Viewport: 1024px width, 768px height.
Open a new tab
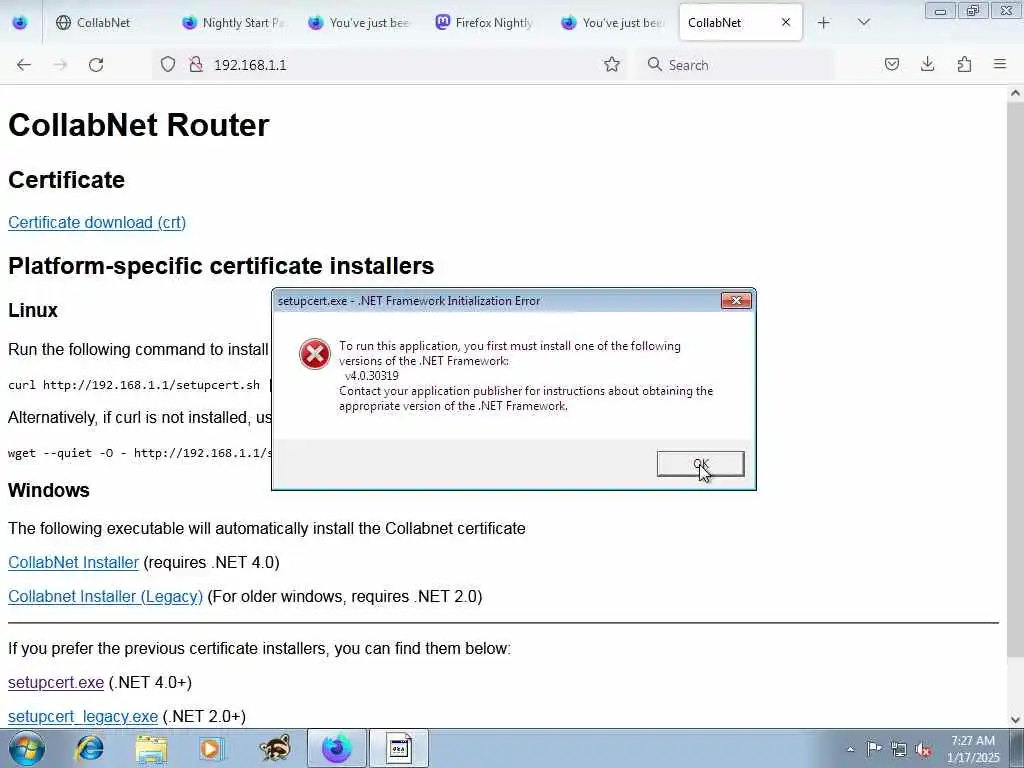pos(824,22)
